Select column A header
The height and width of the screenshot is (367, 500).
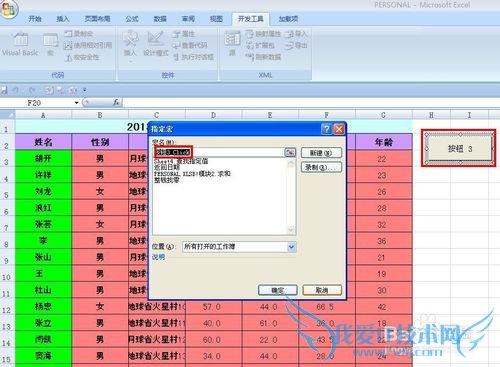(43, 115)
